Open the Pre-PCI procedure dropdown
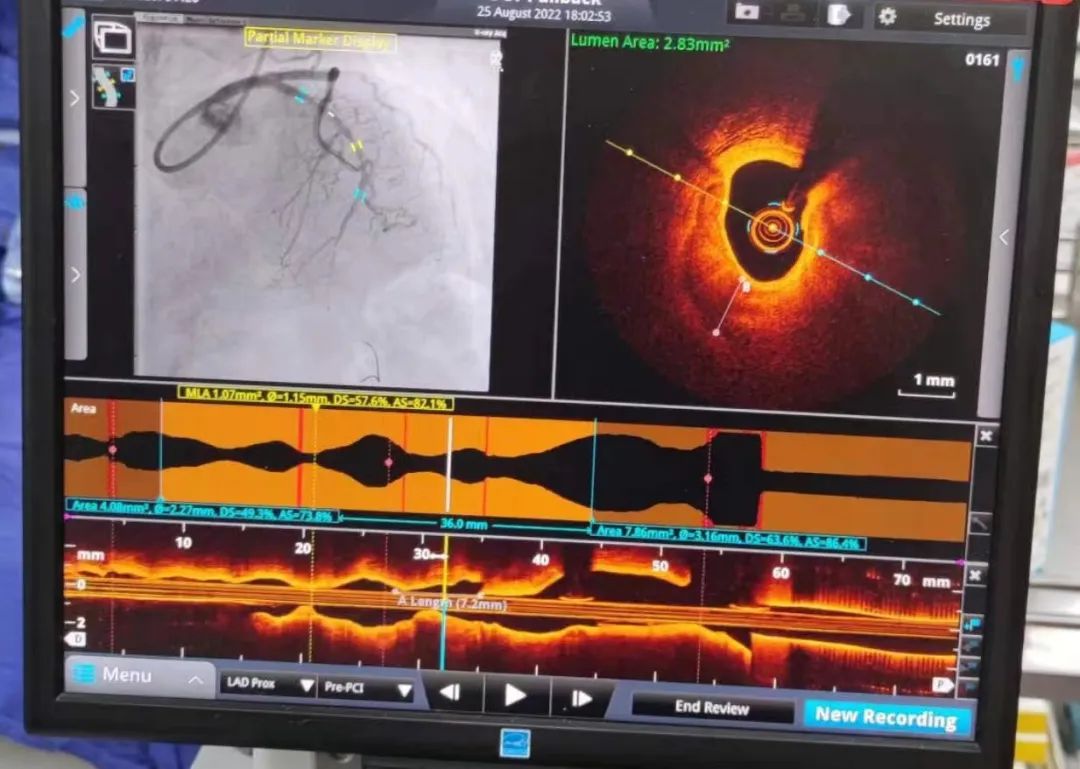The image size is (1080, 769). coord(366,689)
